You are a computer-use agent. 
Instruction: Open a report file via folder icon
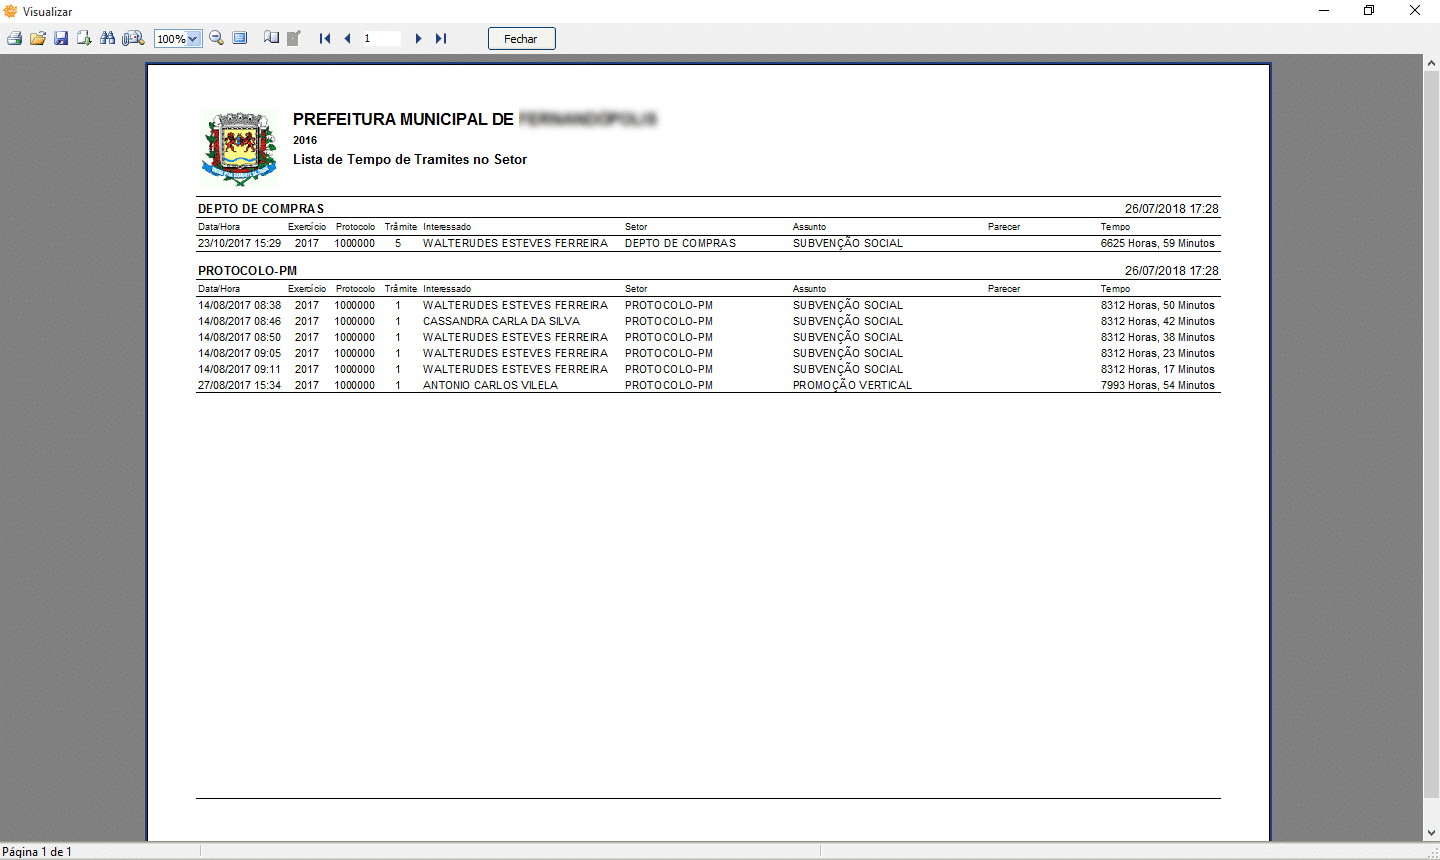[x=38, y=39]
